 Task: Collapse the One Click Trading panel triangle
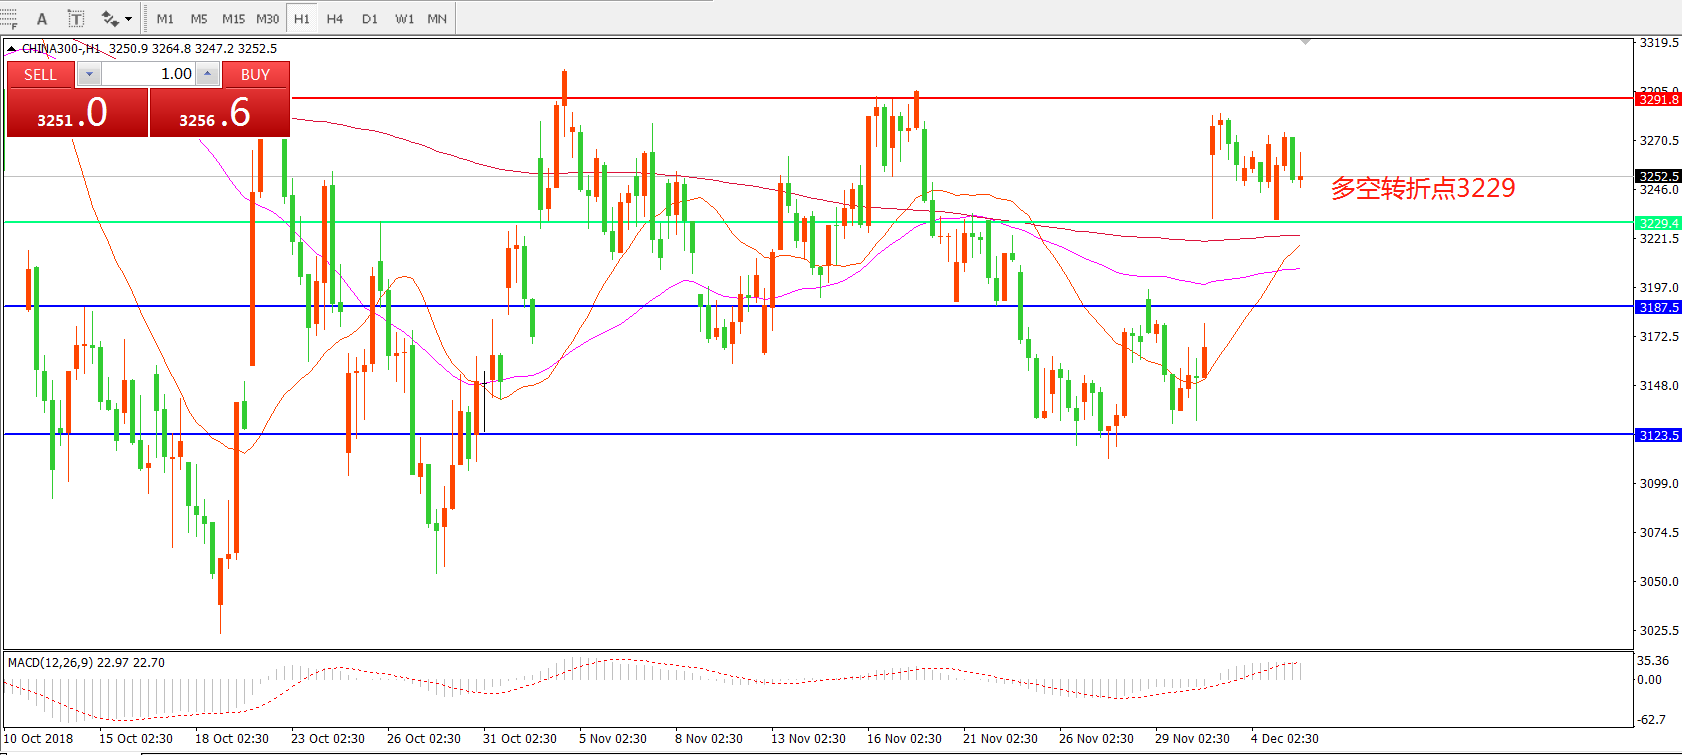coord(11,48)
